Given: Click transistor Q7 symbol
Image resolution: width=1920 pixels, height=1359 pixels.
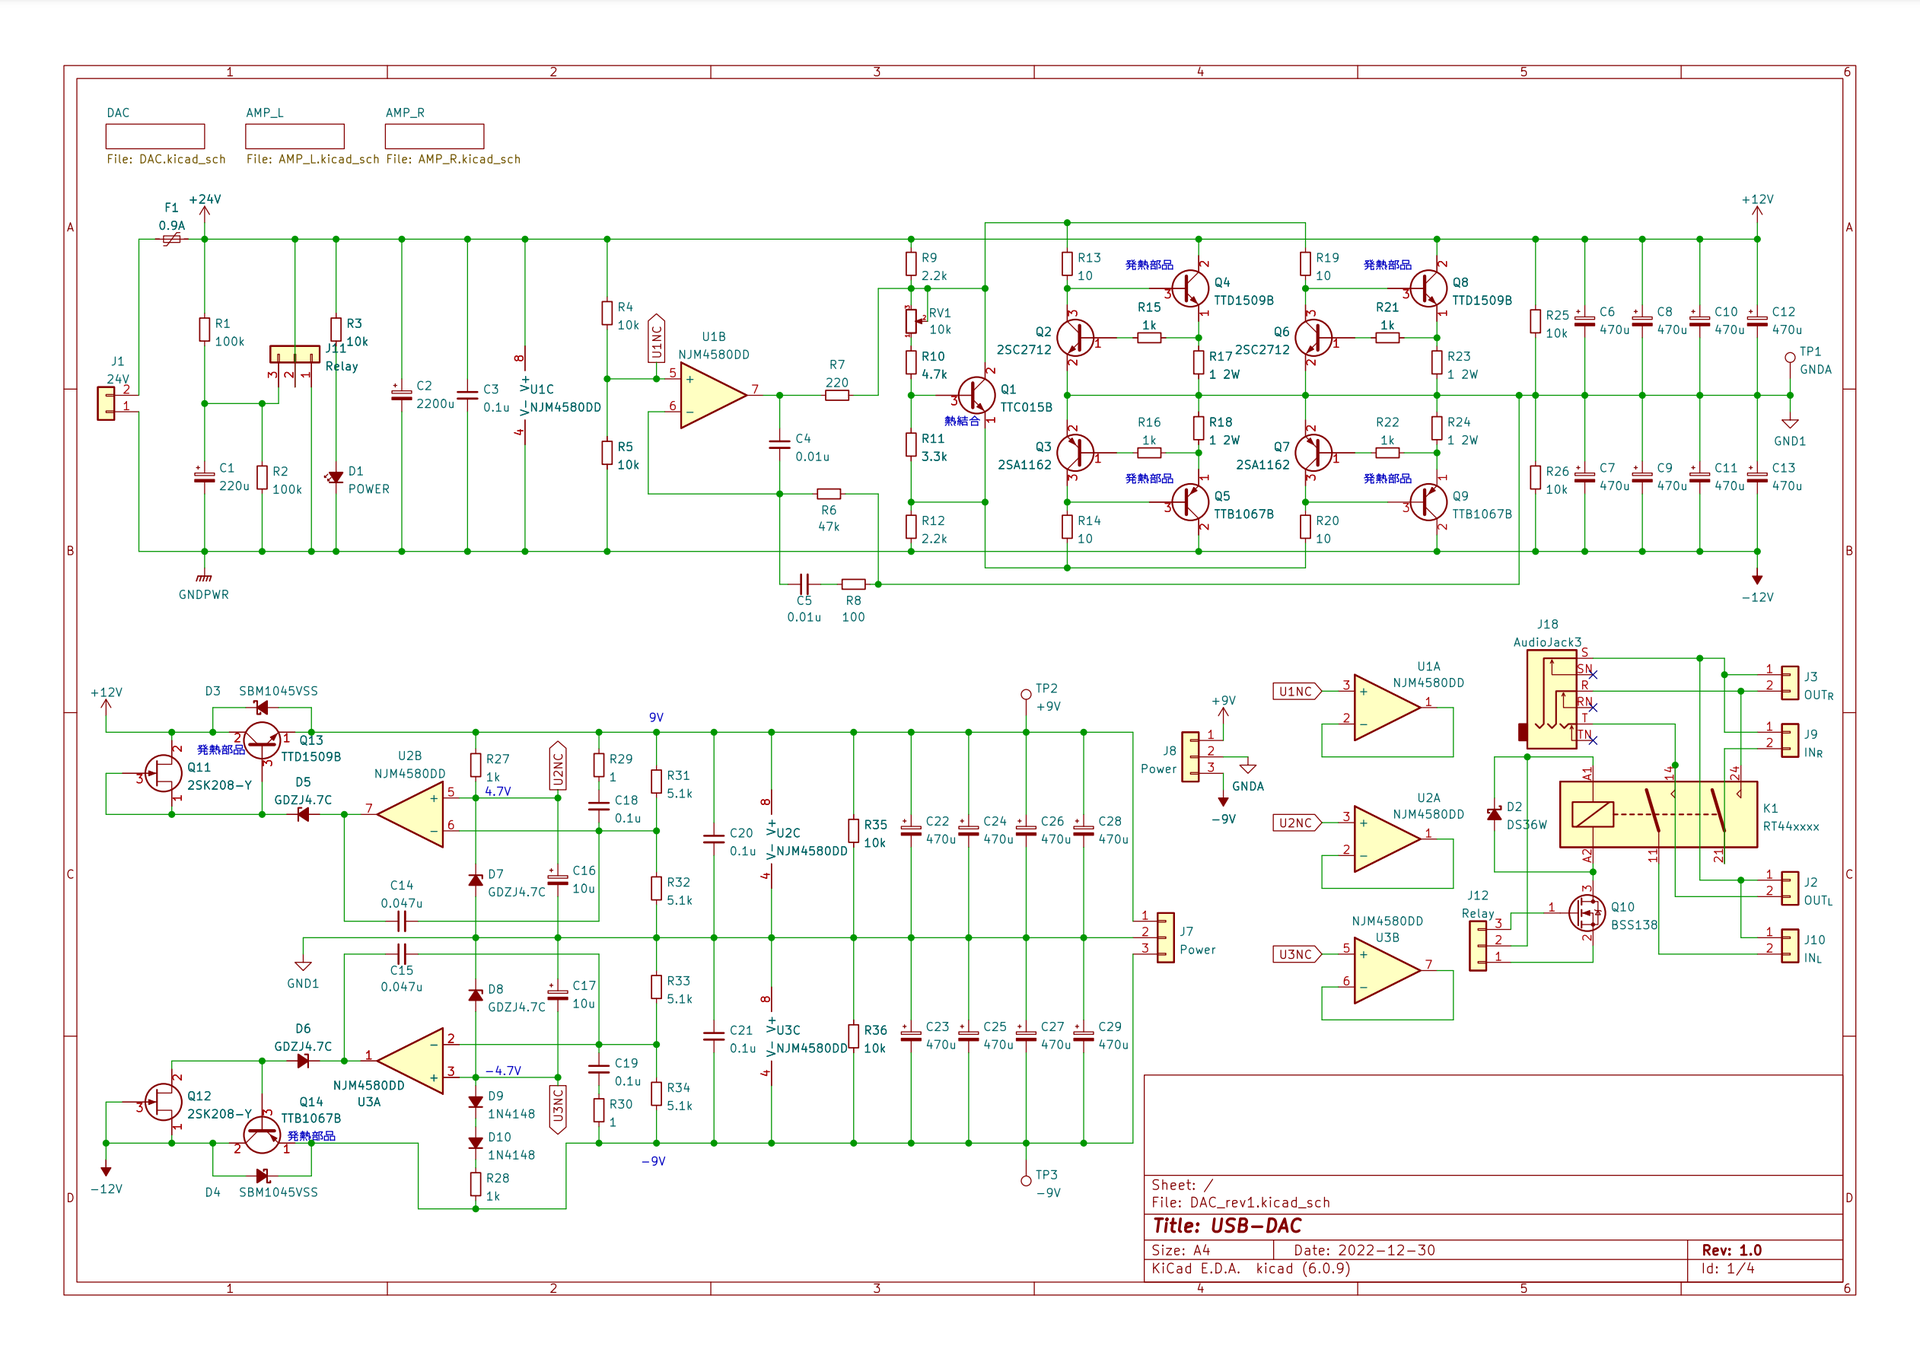Looking at the screenshot, I should (x=1313, y=453).
